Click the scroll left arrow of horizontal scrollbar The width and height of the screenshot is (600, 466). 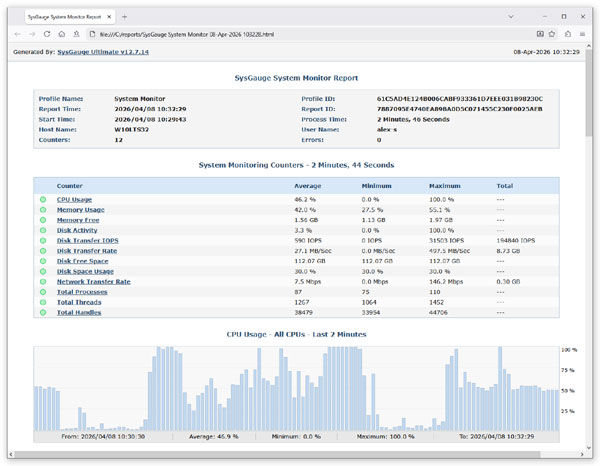(x=11, y=455)
